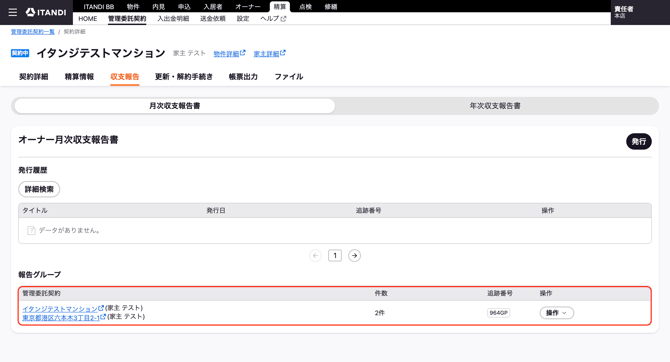The width and height of the screenshot is (670, 362).
Task: Open the 責任者 account menu
Action: (x=640, y=12)
